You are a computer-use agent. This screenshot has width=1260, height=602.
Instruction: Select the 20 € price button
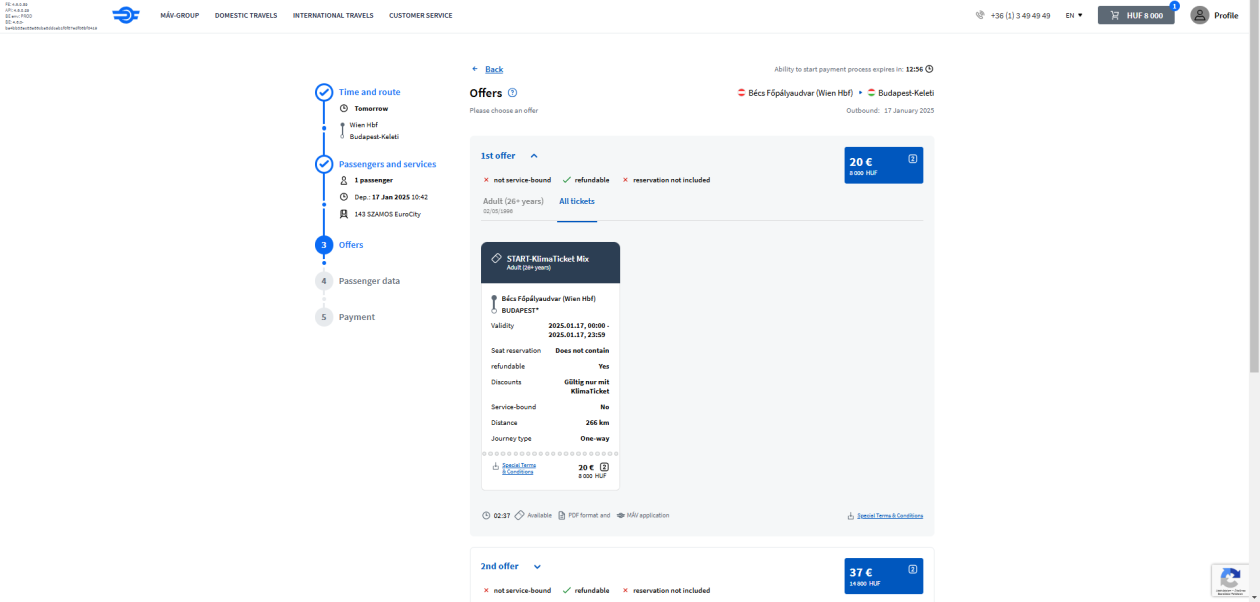click(x=883, y=165)
